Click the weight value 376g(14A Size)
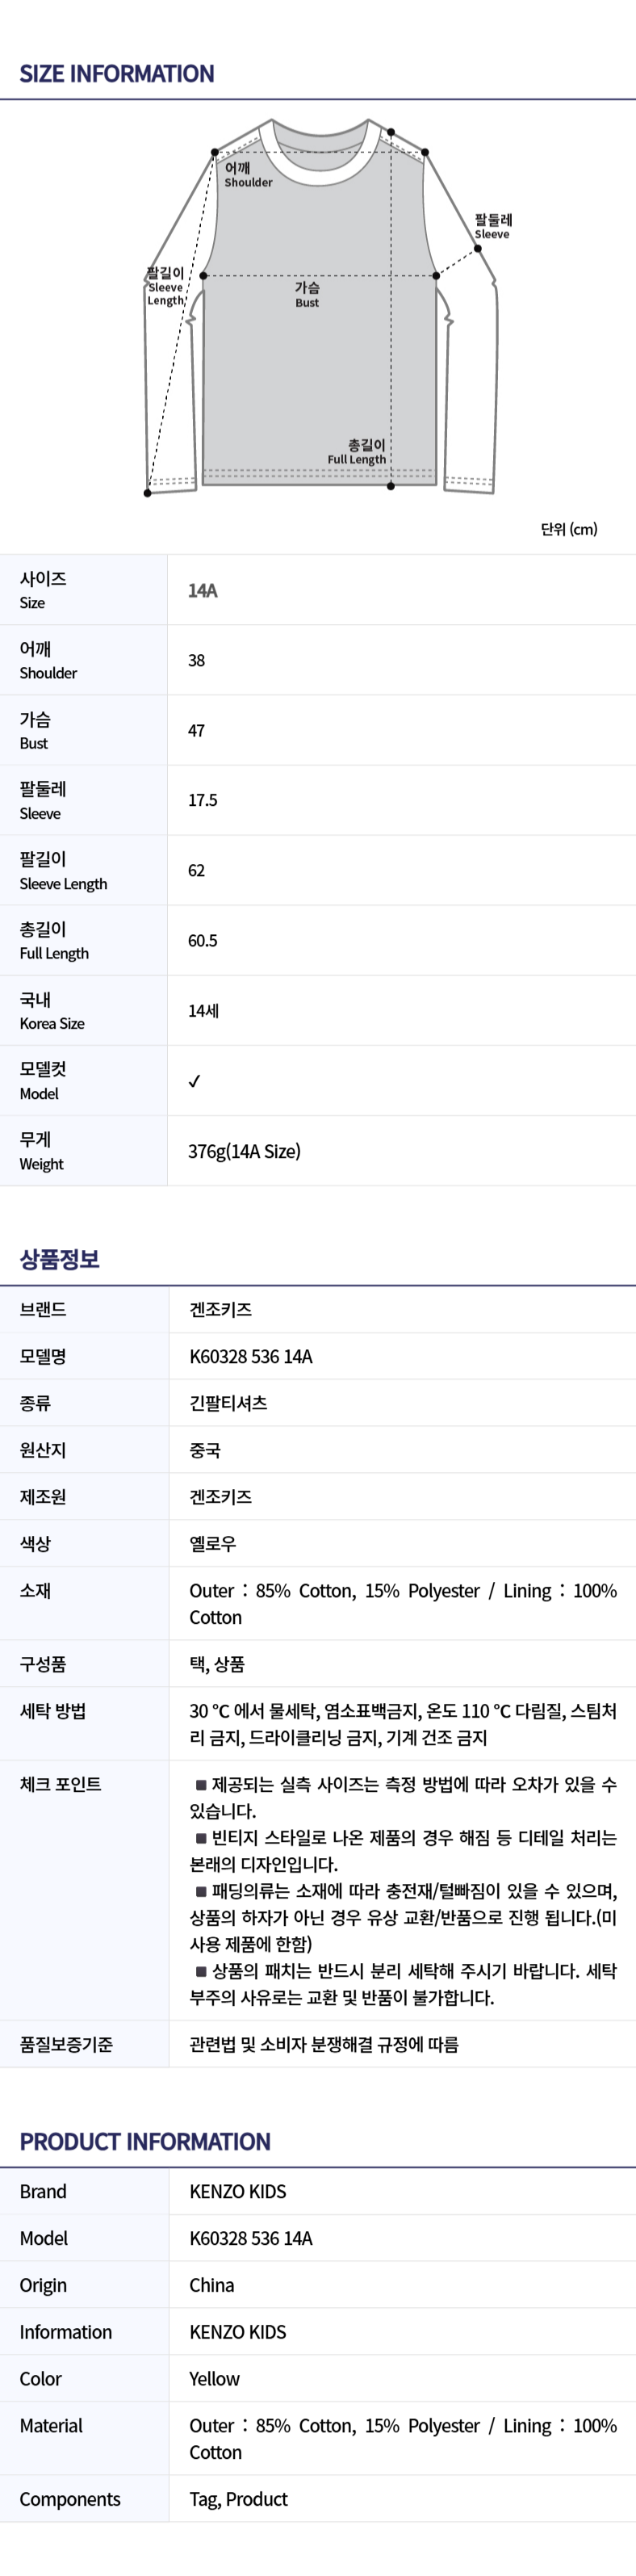636x2576 pixels. coord(245,1151)
